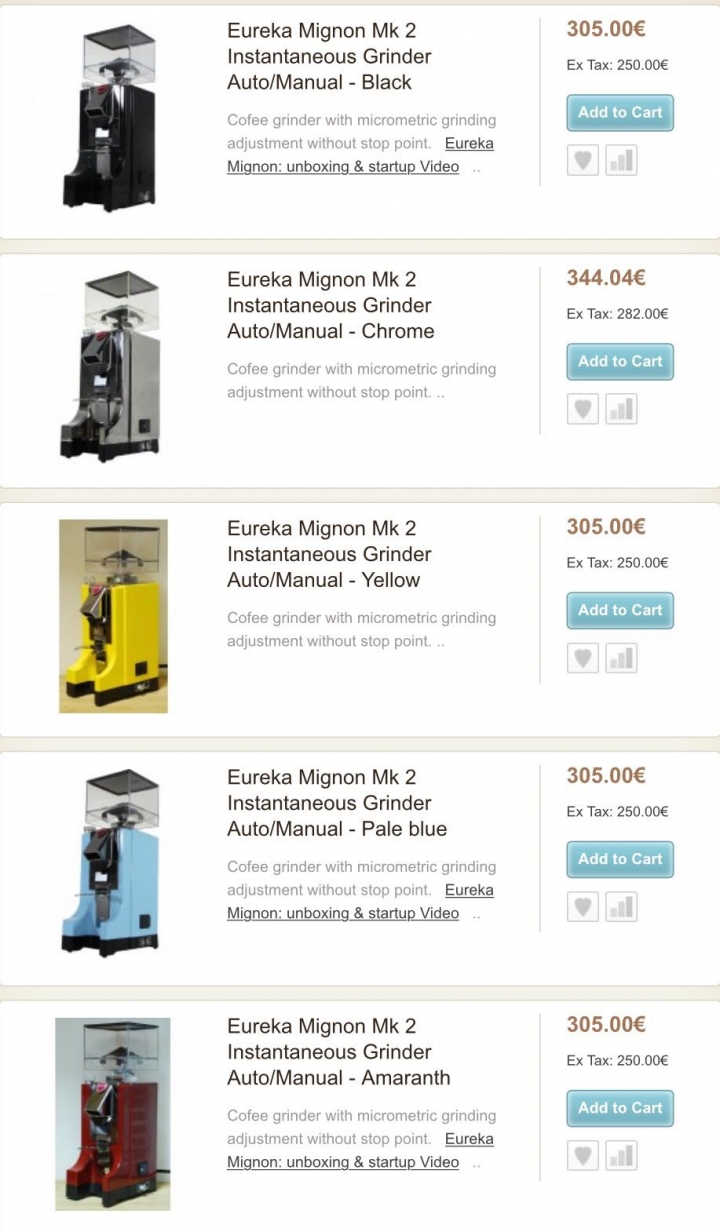This screenshot has height=1232, width=720.
Task: Add the Pale blue Eureka Mignon to cart
Action: pyautogui.click(x=620, y=860)
